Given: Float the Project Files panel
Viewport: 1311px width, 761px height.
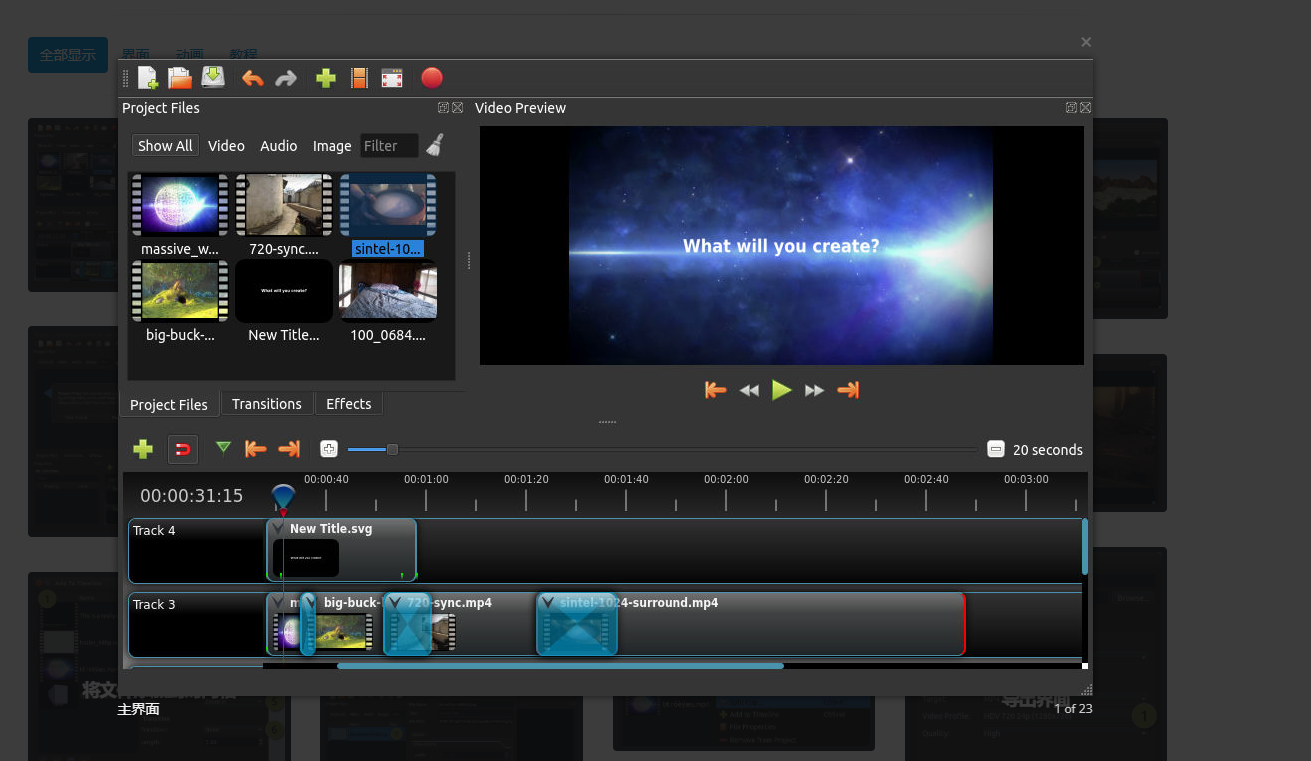Looking at the screenshot, I should click(x=443, y=108).
